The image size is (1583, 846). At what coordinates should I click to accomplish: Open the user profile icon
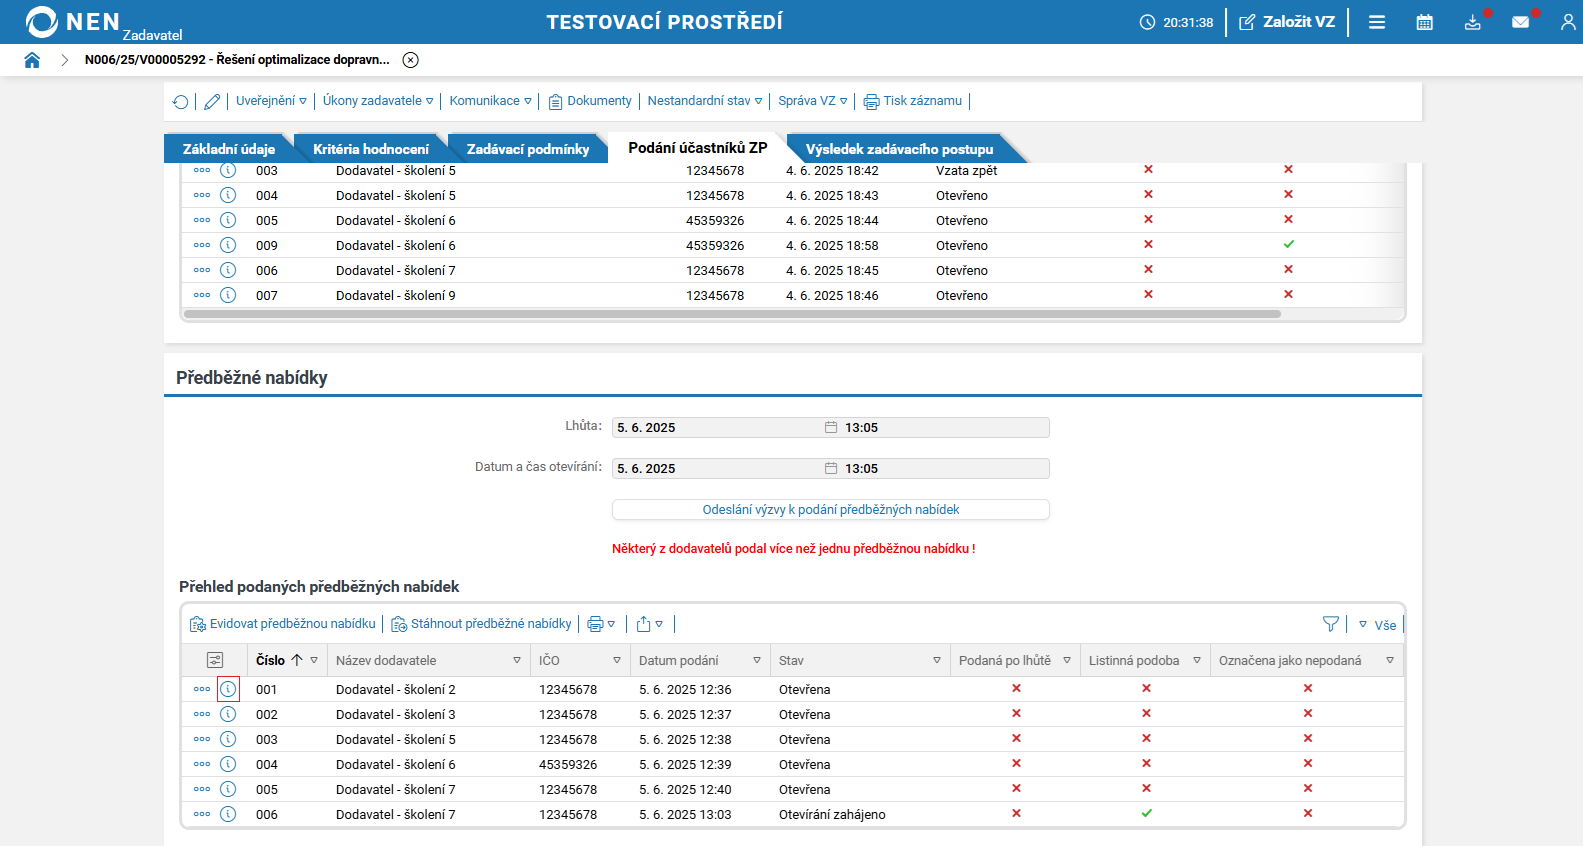pos(1568,22)
